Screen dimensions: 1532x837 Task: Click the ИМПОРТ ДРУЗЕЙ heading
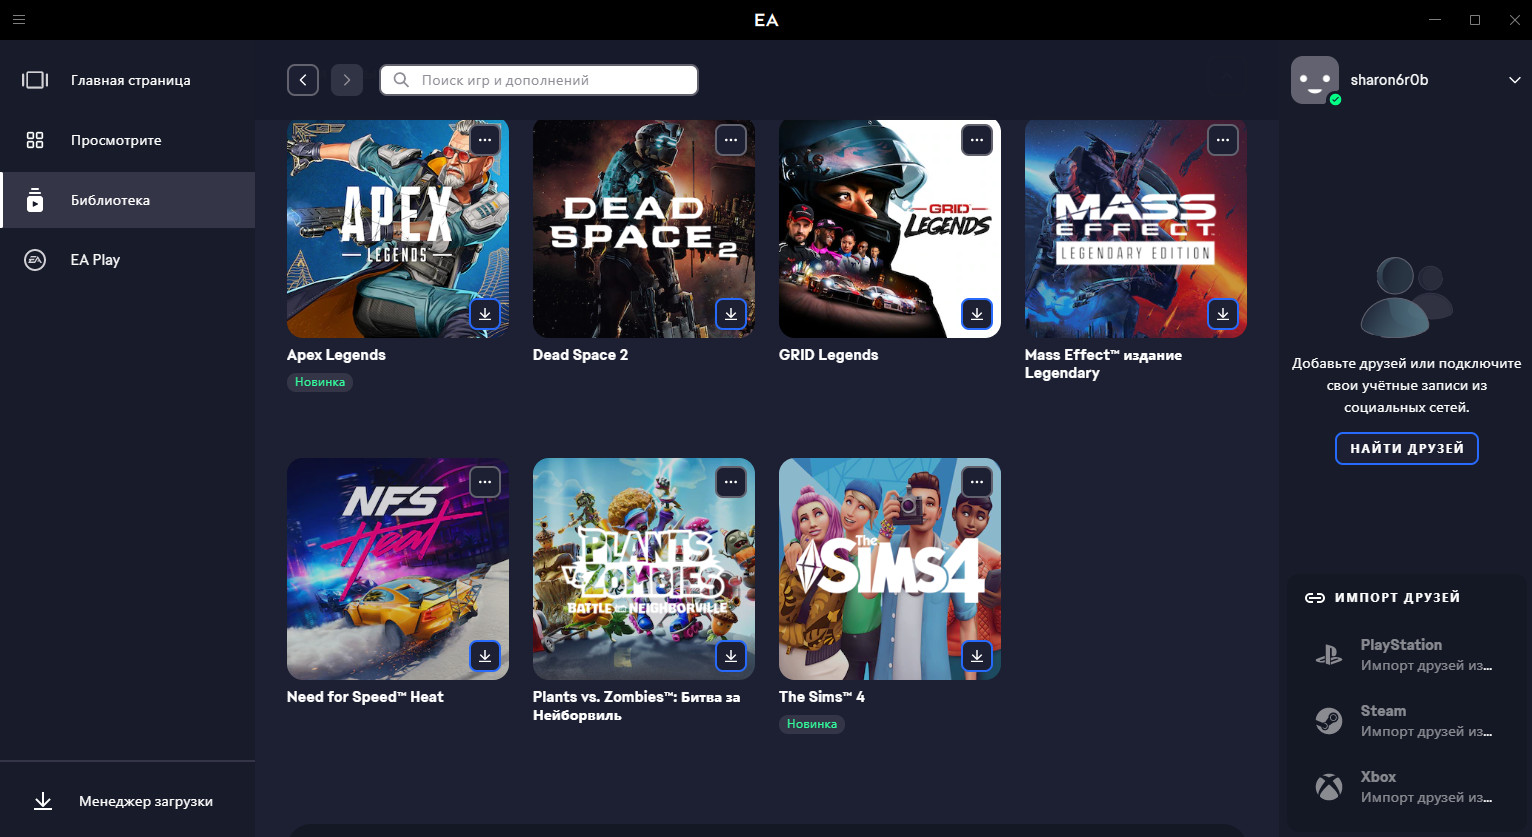[1397, 597]
